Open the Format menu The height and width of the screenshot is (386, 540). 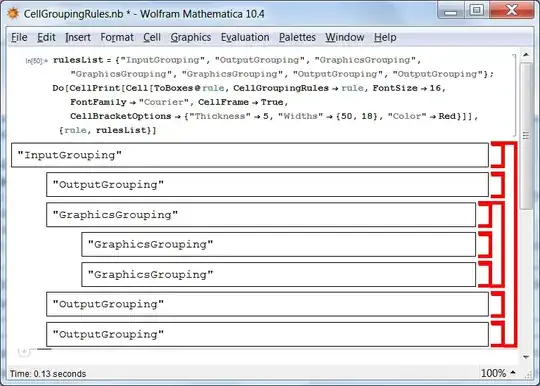[117, 37]
